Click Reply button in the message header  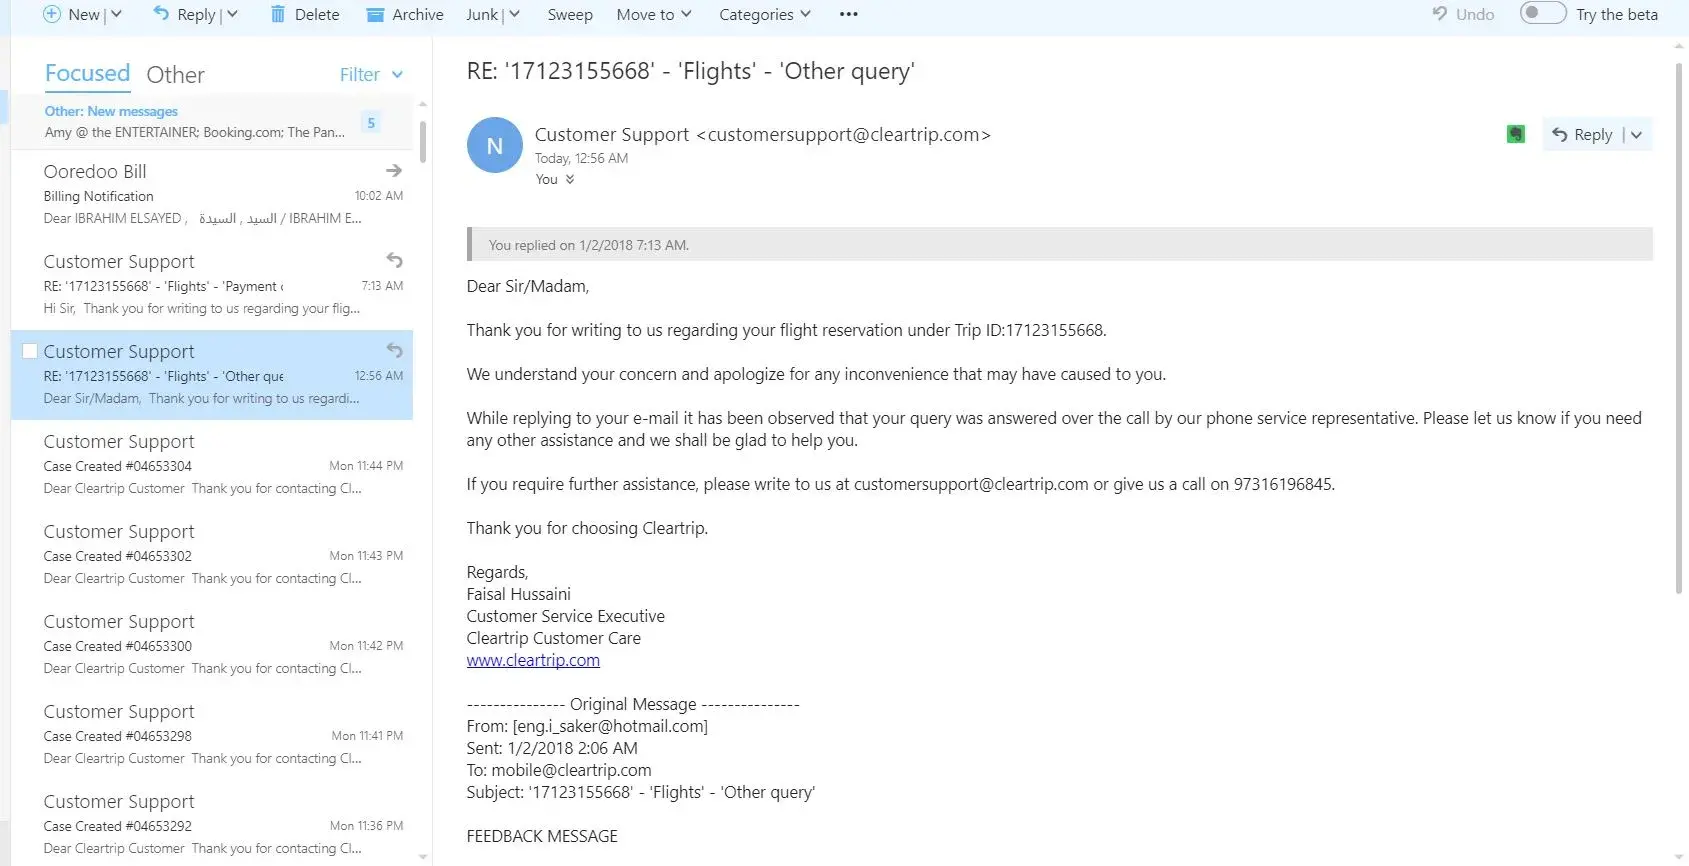tap(1582, 135)
